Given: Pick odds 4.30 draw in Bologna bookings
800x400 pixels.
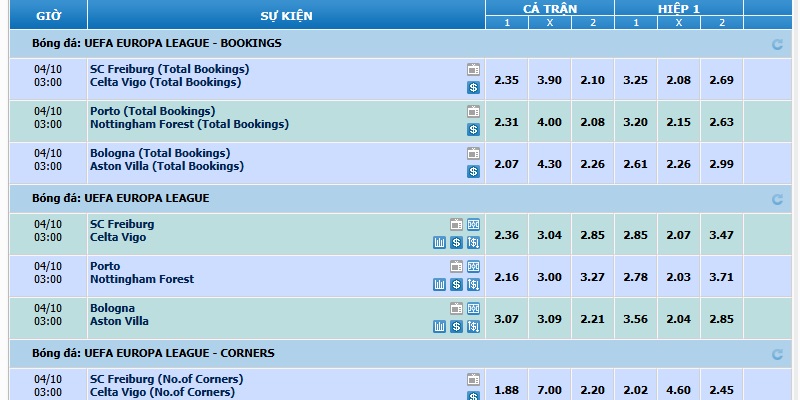Looking at the screenshot, I should pyautogui.click(x=549, y=164).
